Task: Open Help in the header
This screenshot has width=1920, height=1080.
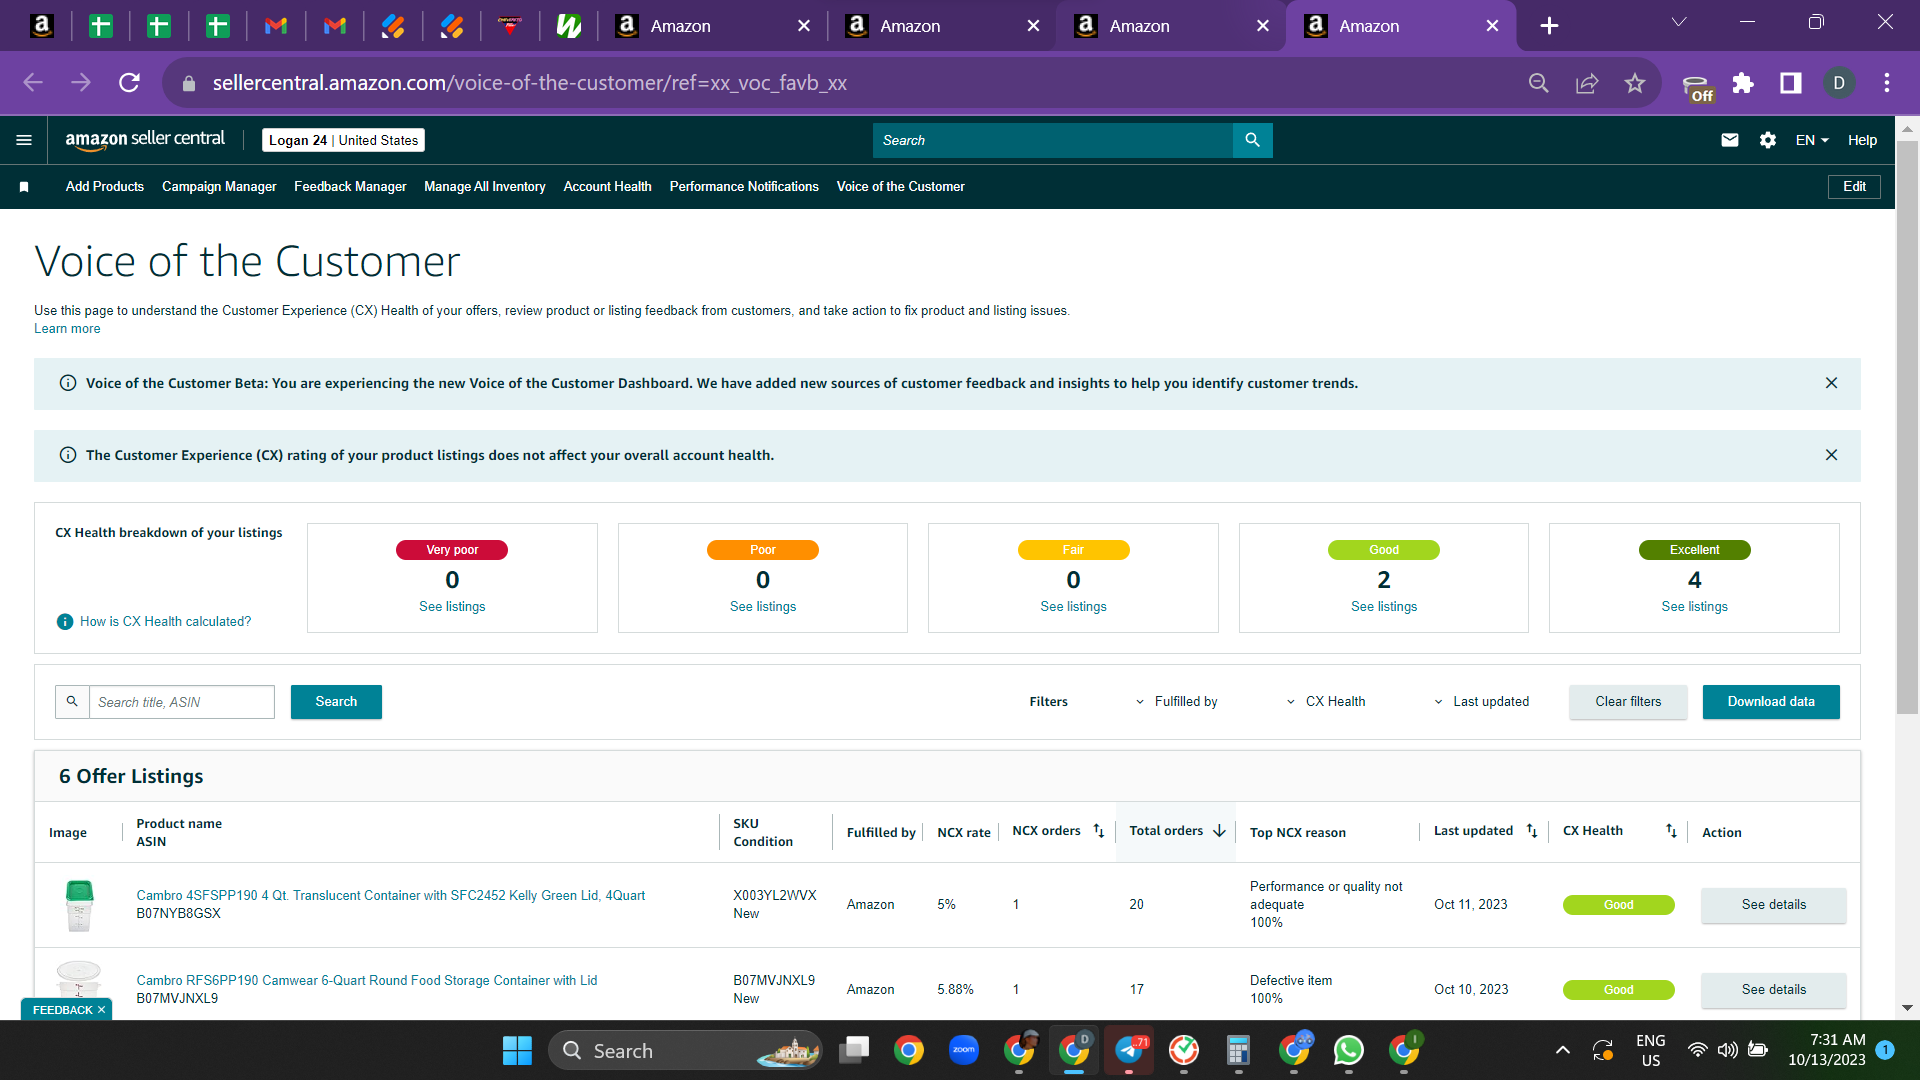Action: (x=1862, y=140)
